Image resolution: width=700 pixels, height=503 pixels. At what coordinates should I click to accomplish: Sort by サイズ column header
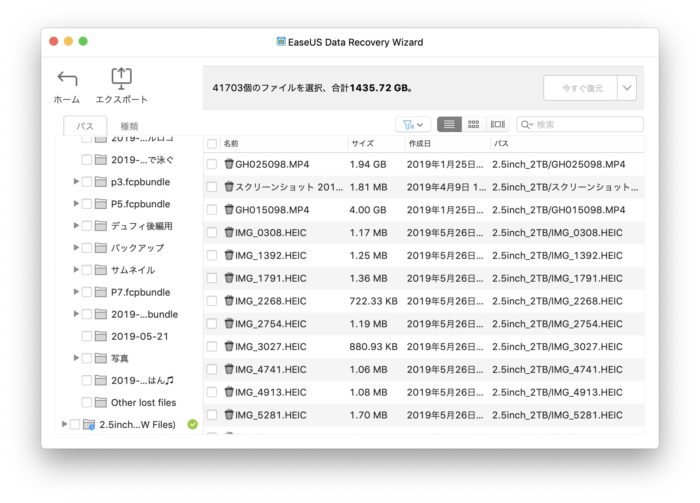362,144
